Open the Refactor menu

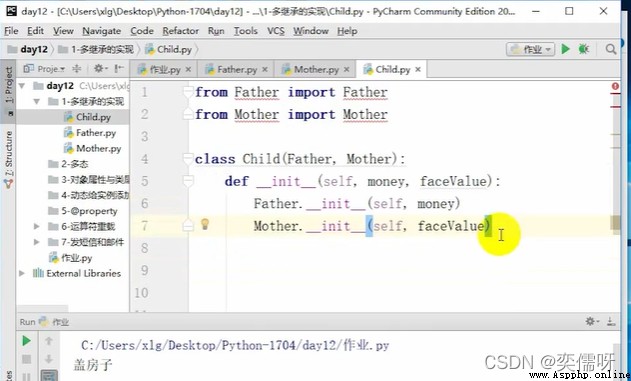[x=180, y=31]
